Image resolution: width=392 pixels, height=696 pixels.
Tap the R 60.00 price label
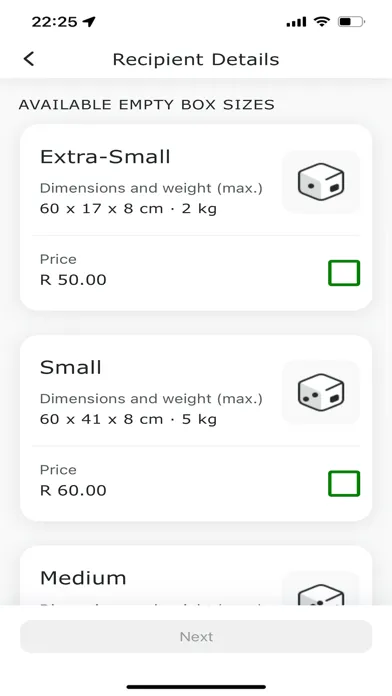pos(73,490)
